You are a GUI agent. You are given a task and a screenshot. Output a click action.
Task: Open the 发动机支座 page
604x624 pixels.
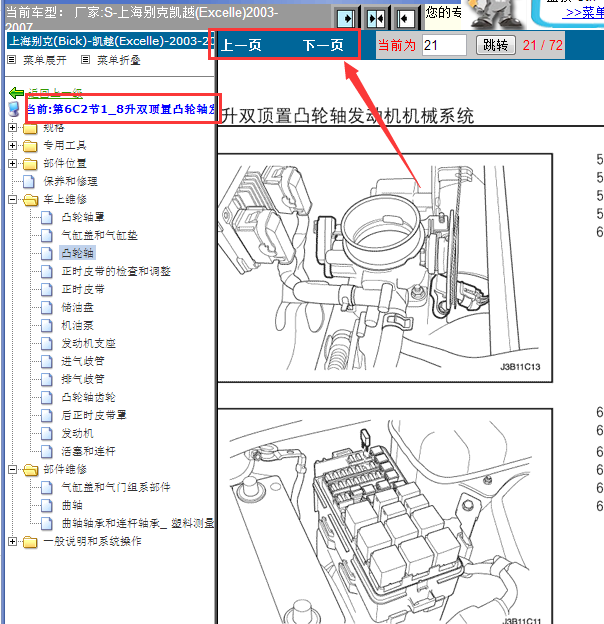click(x=88, y=343)
